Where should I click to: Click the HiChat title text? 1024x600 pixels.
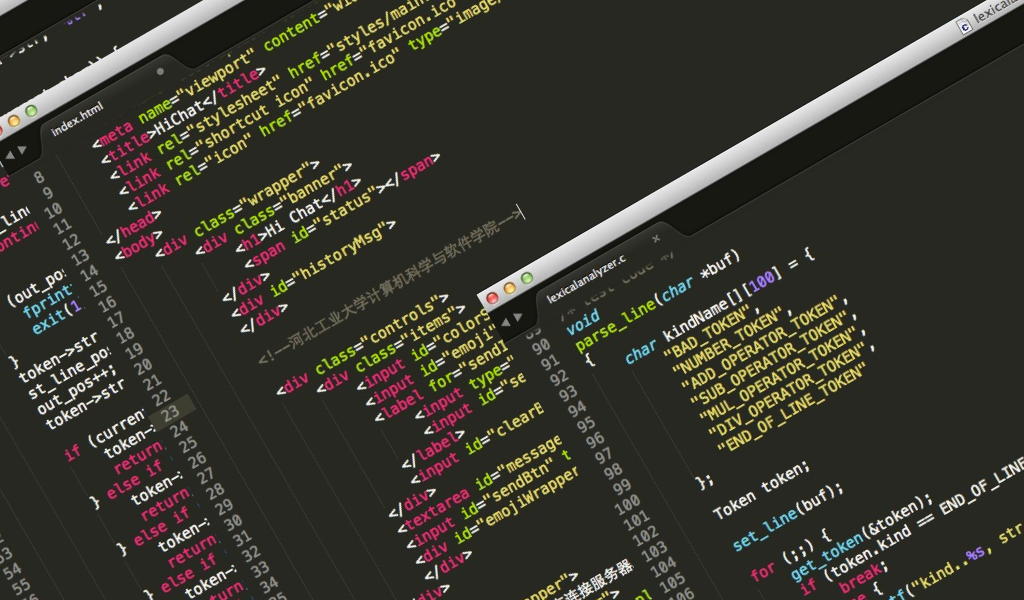(x=178, y=118)
